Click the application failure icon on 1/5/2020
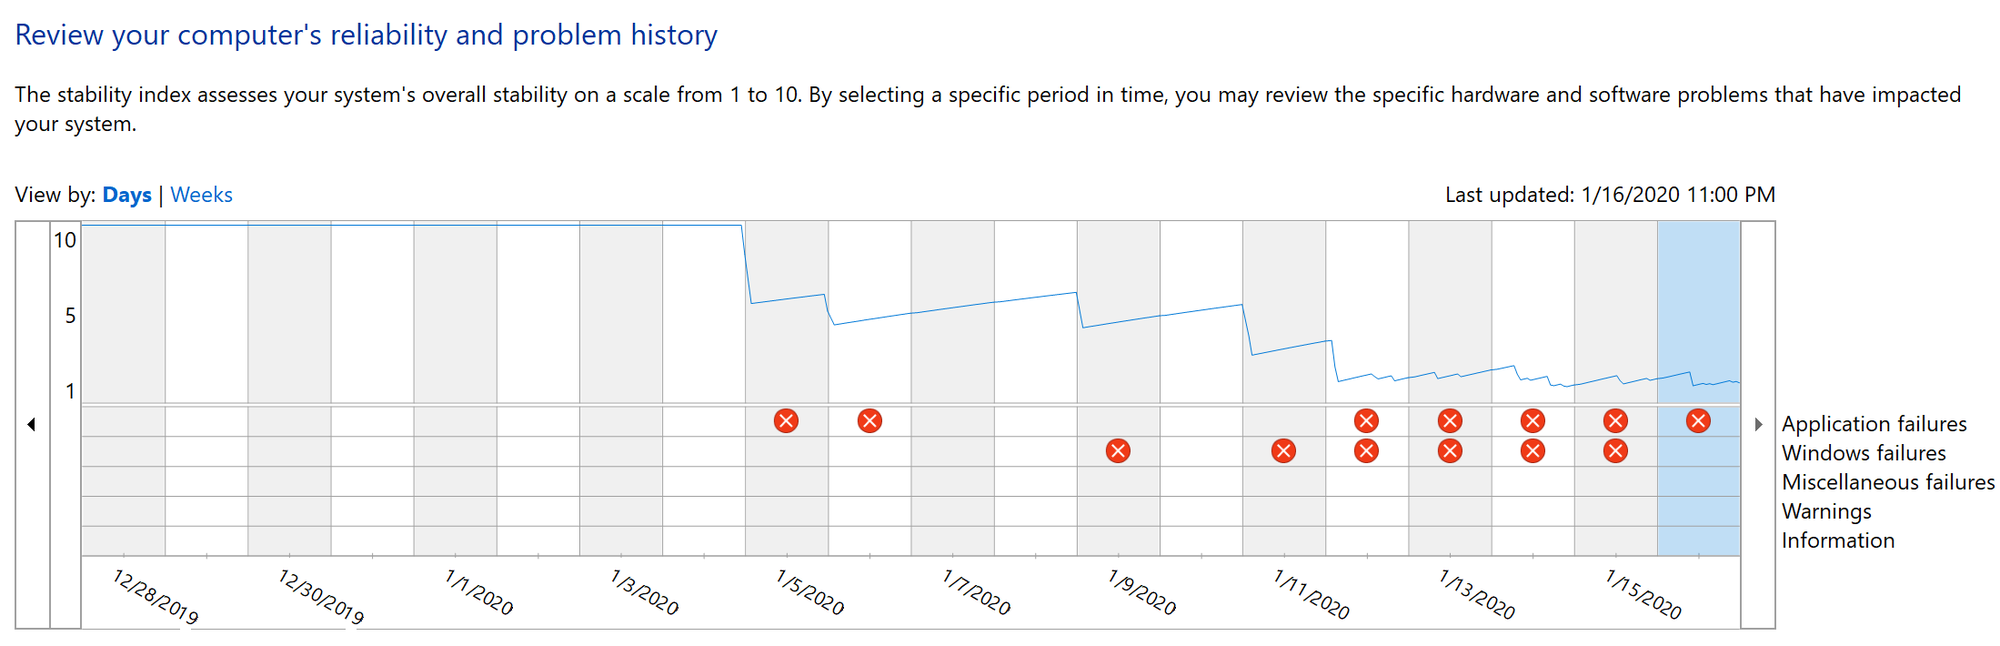The width and height of the screenshot is (2000, 646). (x=786, y=421)
